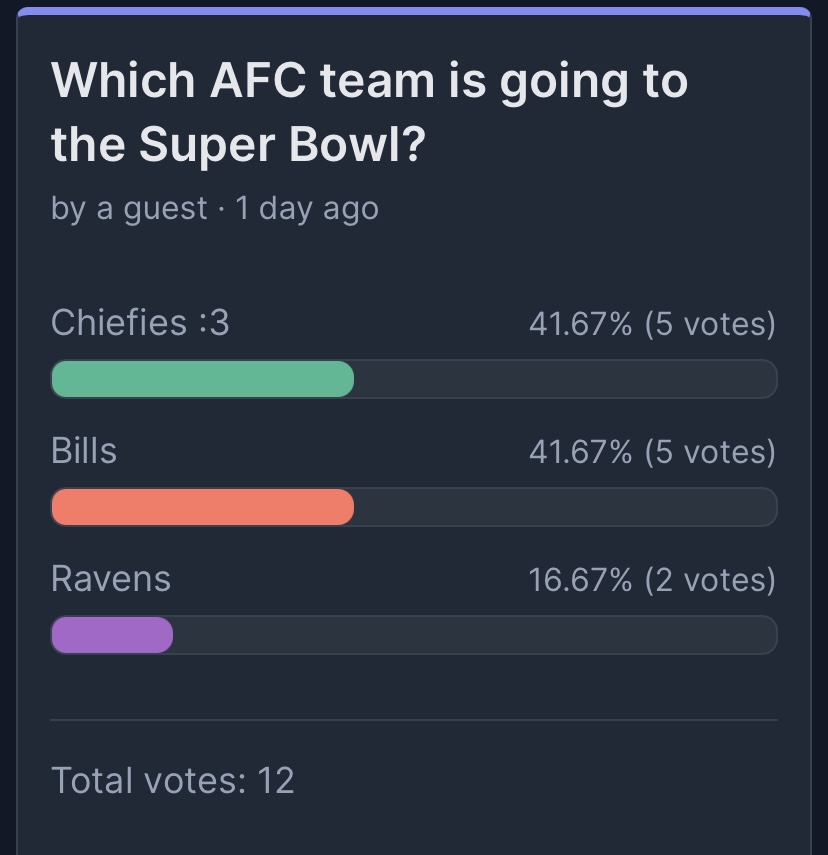Open the "by a guest" author text
The image size is (828, 855).
click(x=129, y=209)
